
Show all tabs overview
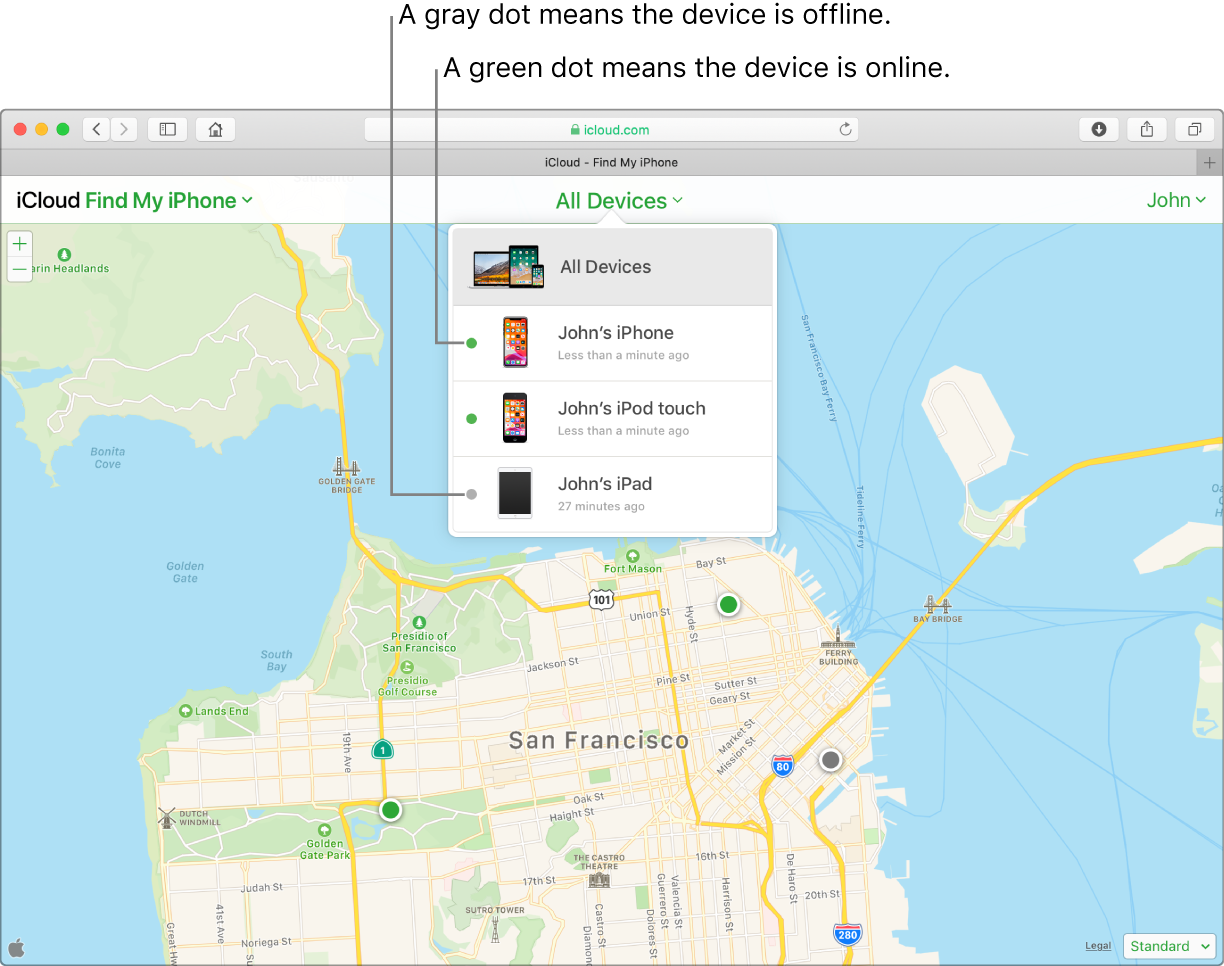pyautogui.click(x=1194, y=129)
